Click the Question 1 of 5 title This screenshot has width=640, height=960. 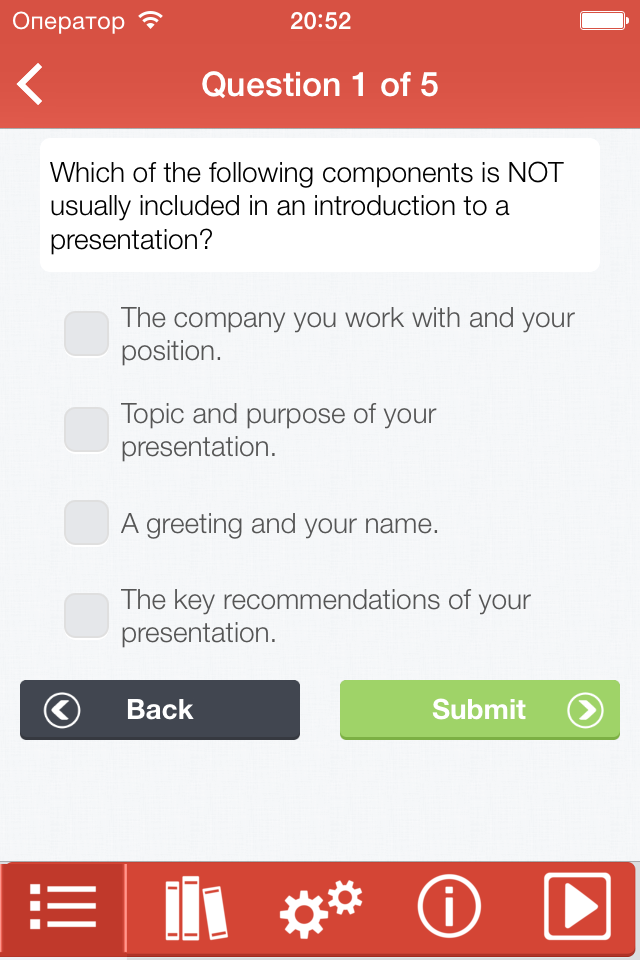point(320,84)
